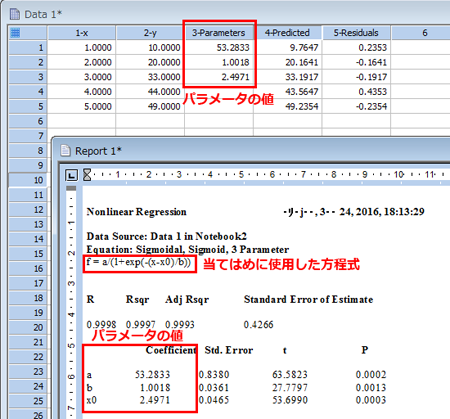The height and width of the screenshot is (419, 450).
Task: Click P value 0.0013
Action: tap(371, 387)
